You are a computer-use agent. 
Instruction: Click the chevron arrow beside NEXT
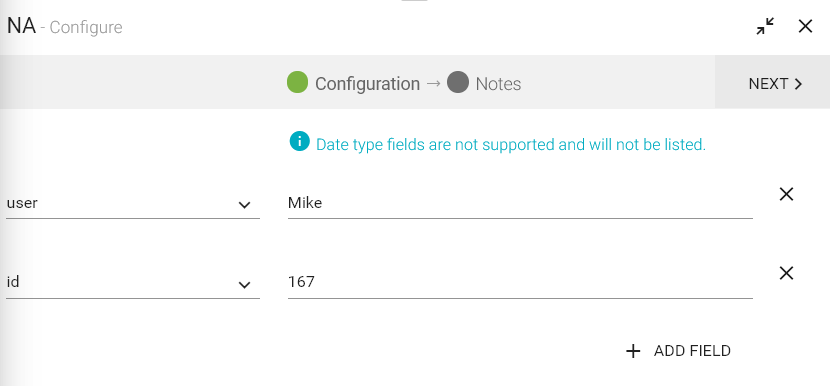798,84
